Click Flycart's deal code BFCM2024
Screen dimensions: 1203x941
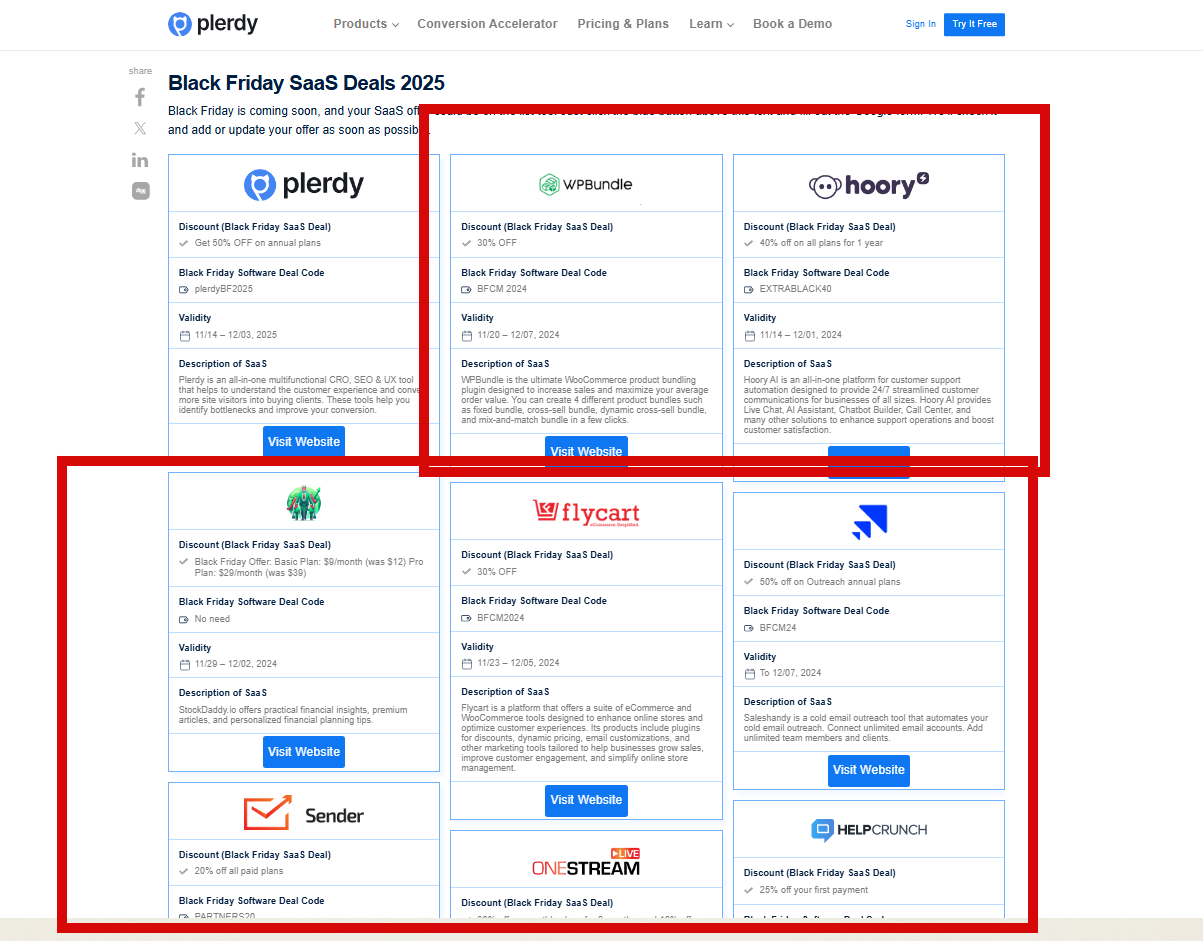point(501,618)
